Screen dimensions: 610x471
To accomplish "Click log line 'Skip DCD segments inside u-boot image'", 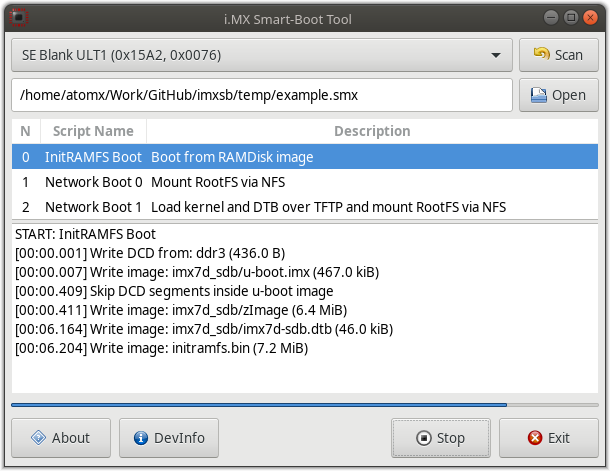I will click(x=174, y=291).
